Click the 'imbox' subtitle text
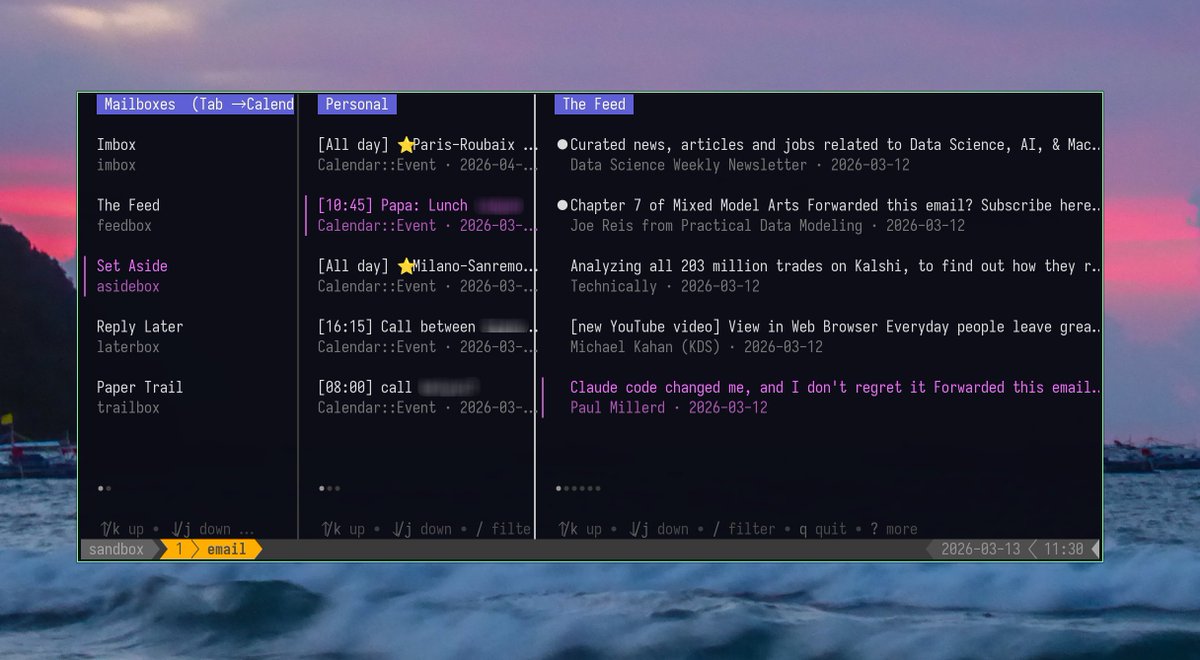 [x=116, y=165]
